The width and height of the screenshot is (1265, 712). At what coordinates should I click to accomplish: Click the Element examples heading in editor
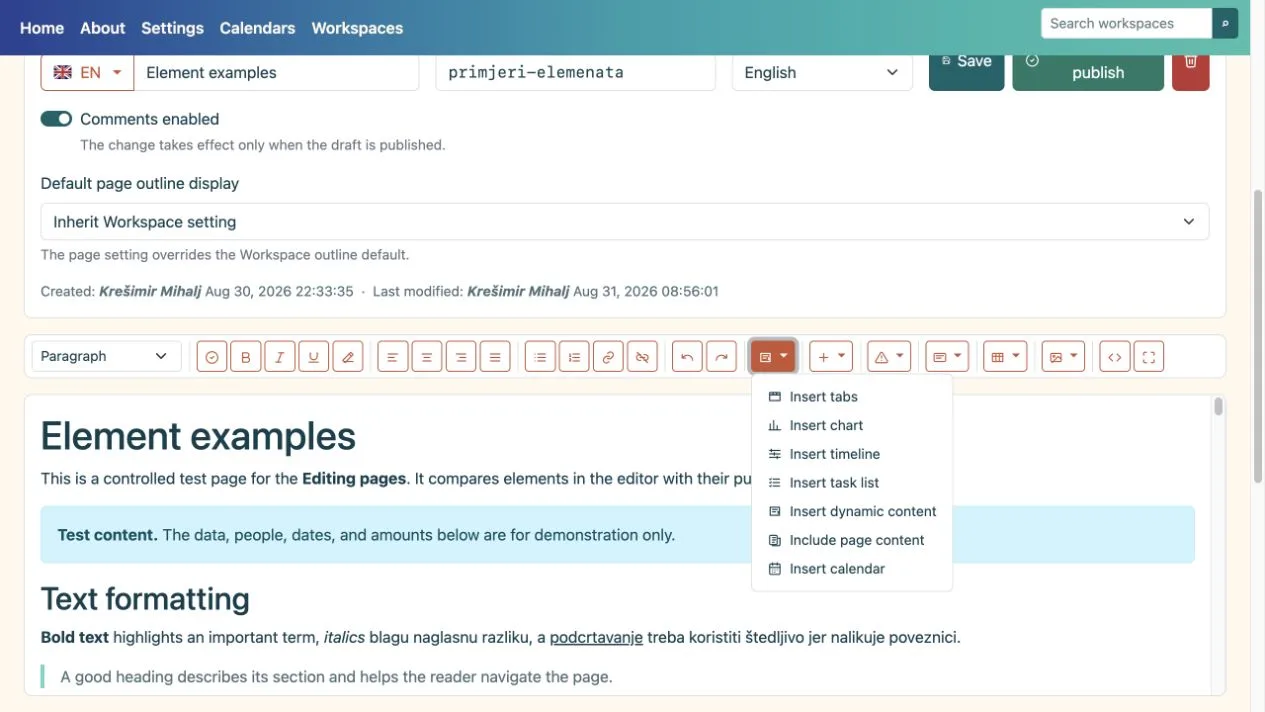pos(198,436)
